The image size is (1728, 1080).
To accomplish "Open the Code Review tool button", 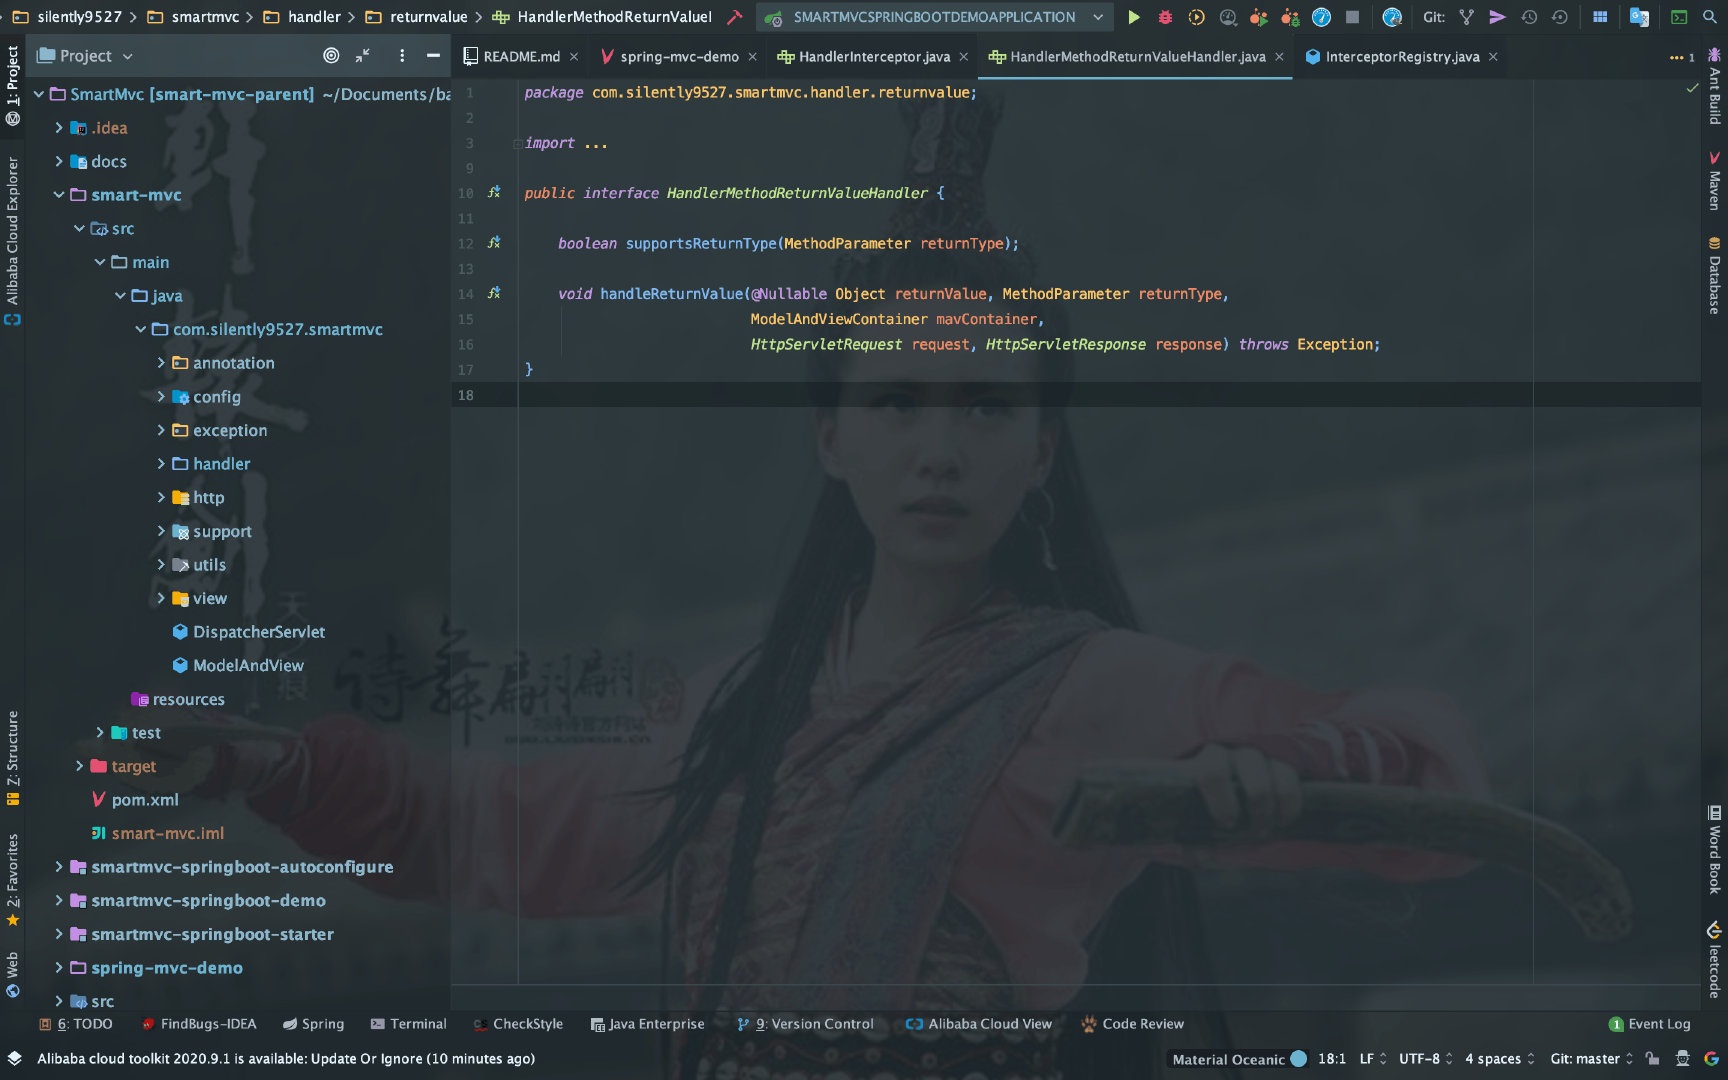I will click(x=1132, y=1024).
